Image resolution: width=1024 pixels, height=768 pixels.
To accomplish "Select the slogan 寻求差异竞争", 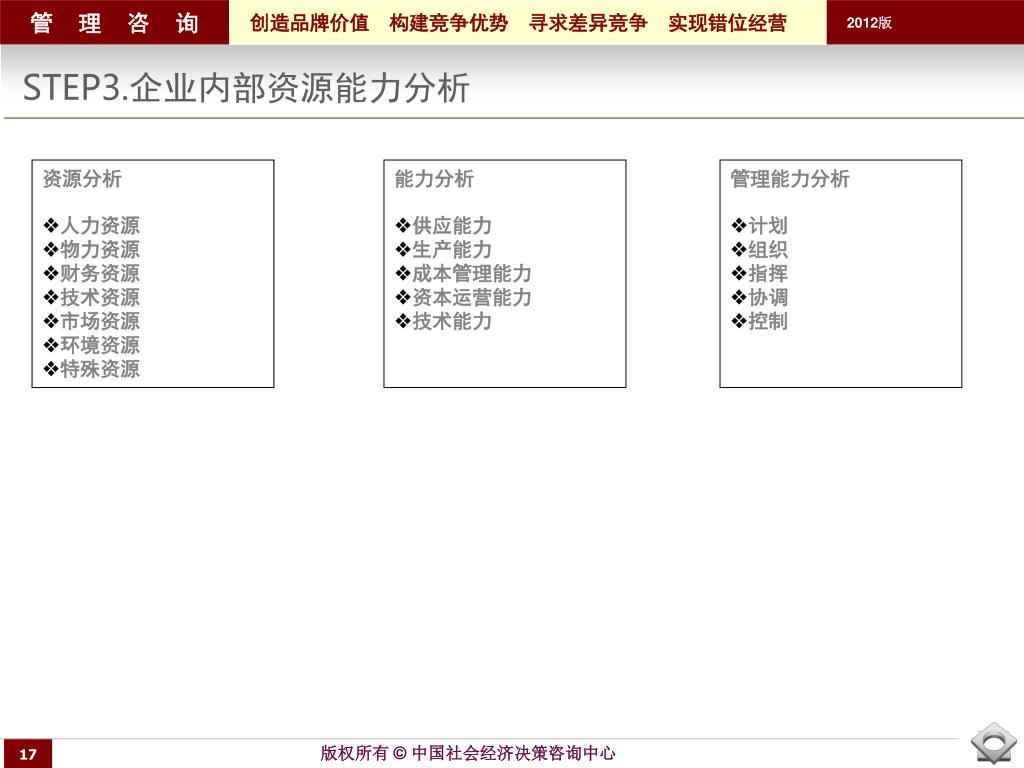I will pyautogui.click(x=588, y=24).
